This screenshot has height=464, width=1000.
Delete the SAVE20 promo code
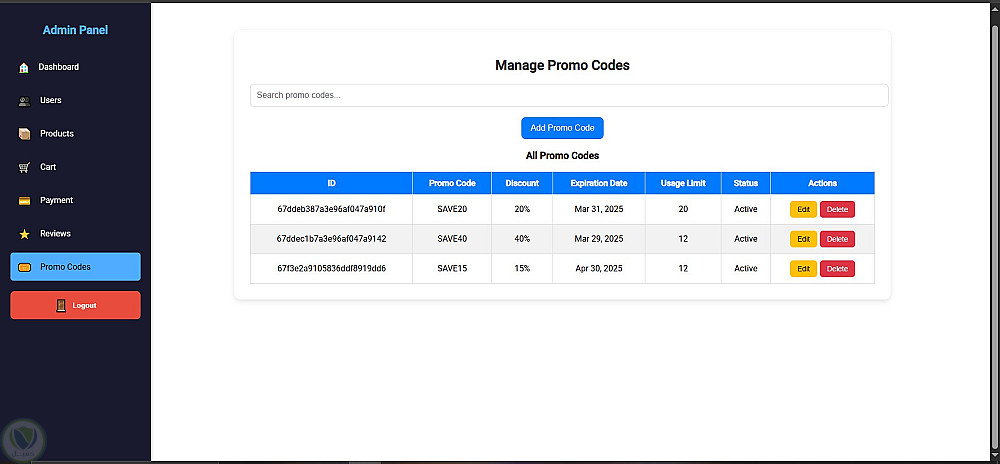[837, 209]
